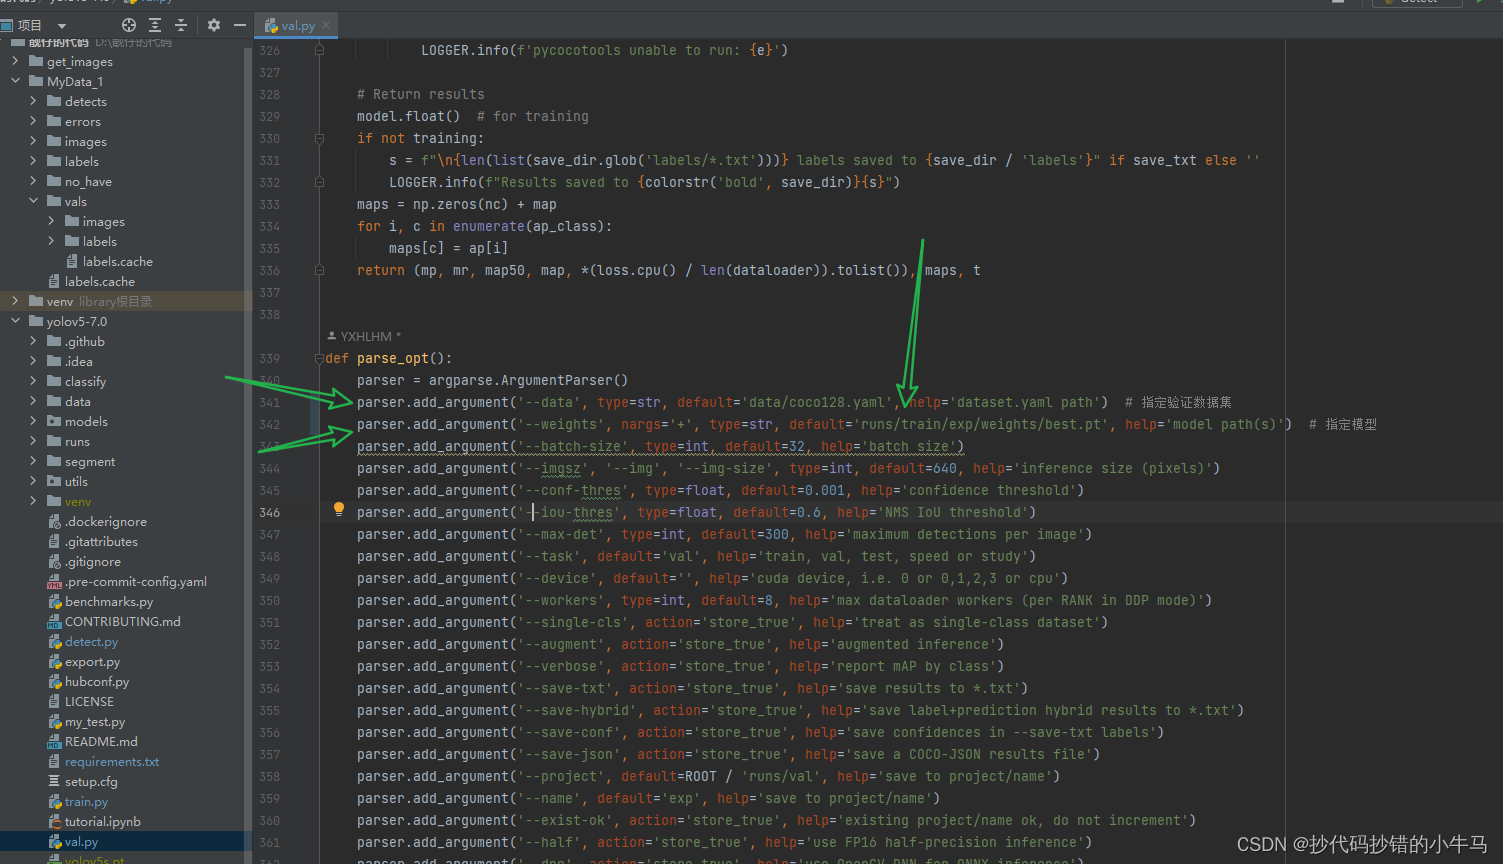
Task: Select labels.cache file under vals
Action: tap(117, 261)
